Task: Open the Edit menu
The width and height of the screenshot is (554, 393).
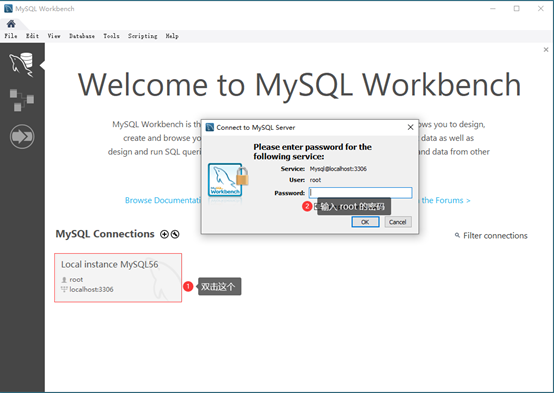Action: (x=32, y=36)
